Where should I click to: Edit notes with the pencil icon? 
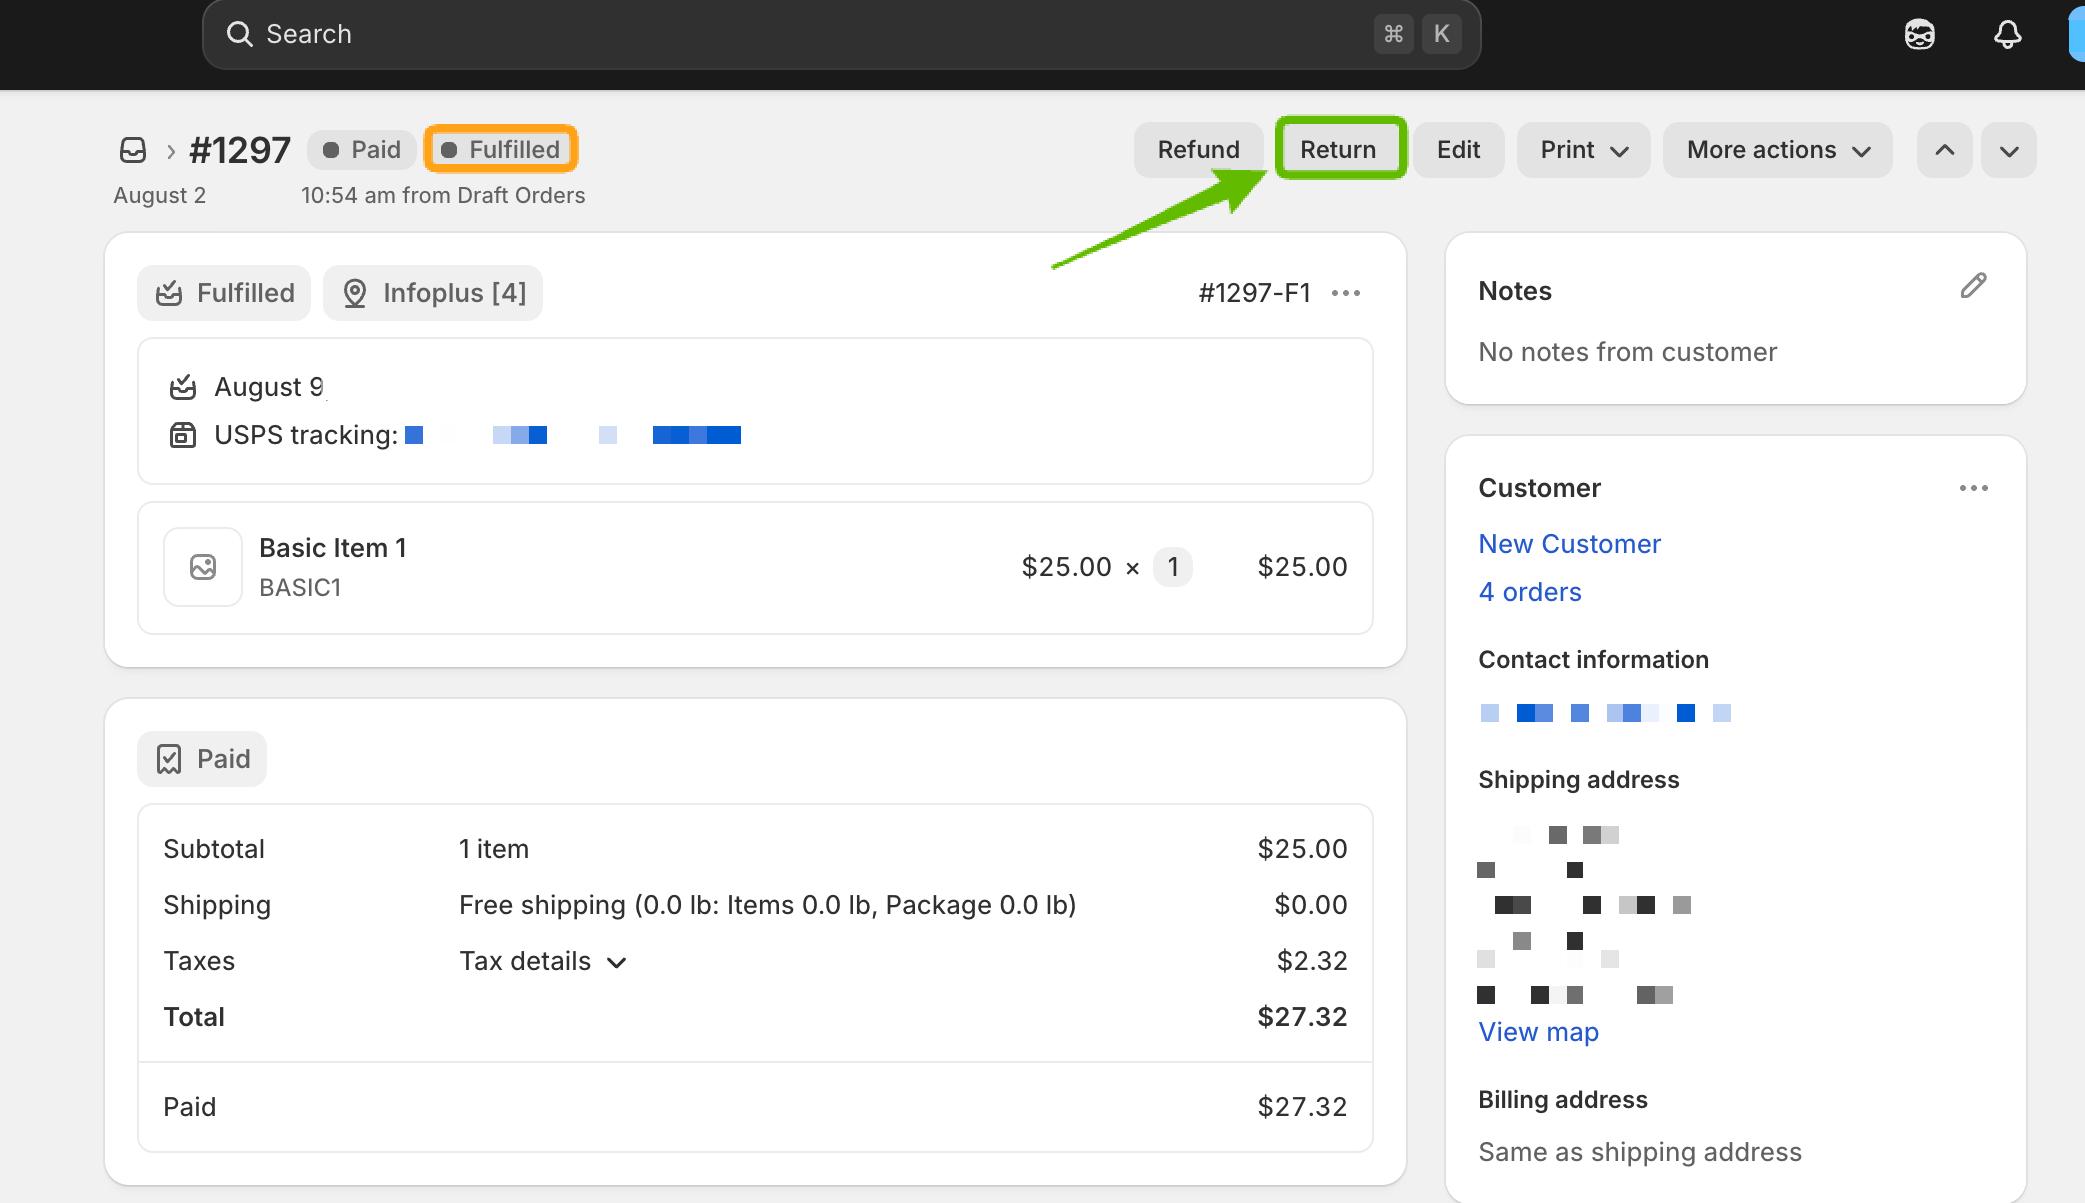1973,286
